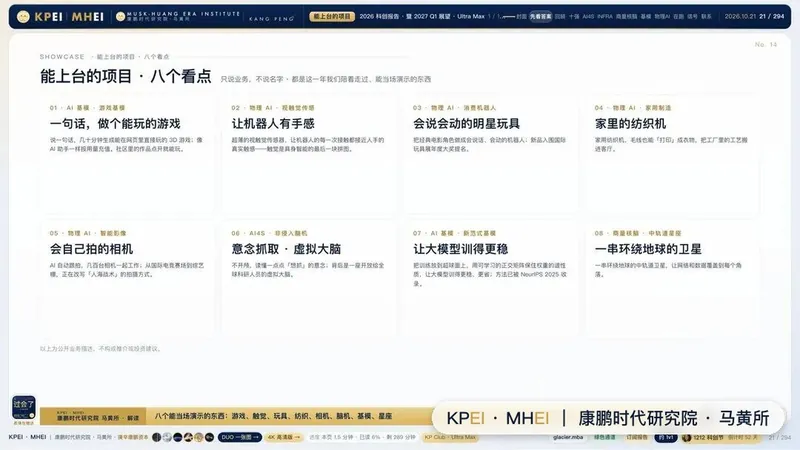Screen dimensions: 800x450
Task: Click the fifth round avatar in bottom bar
Action: [198, 437]
